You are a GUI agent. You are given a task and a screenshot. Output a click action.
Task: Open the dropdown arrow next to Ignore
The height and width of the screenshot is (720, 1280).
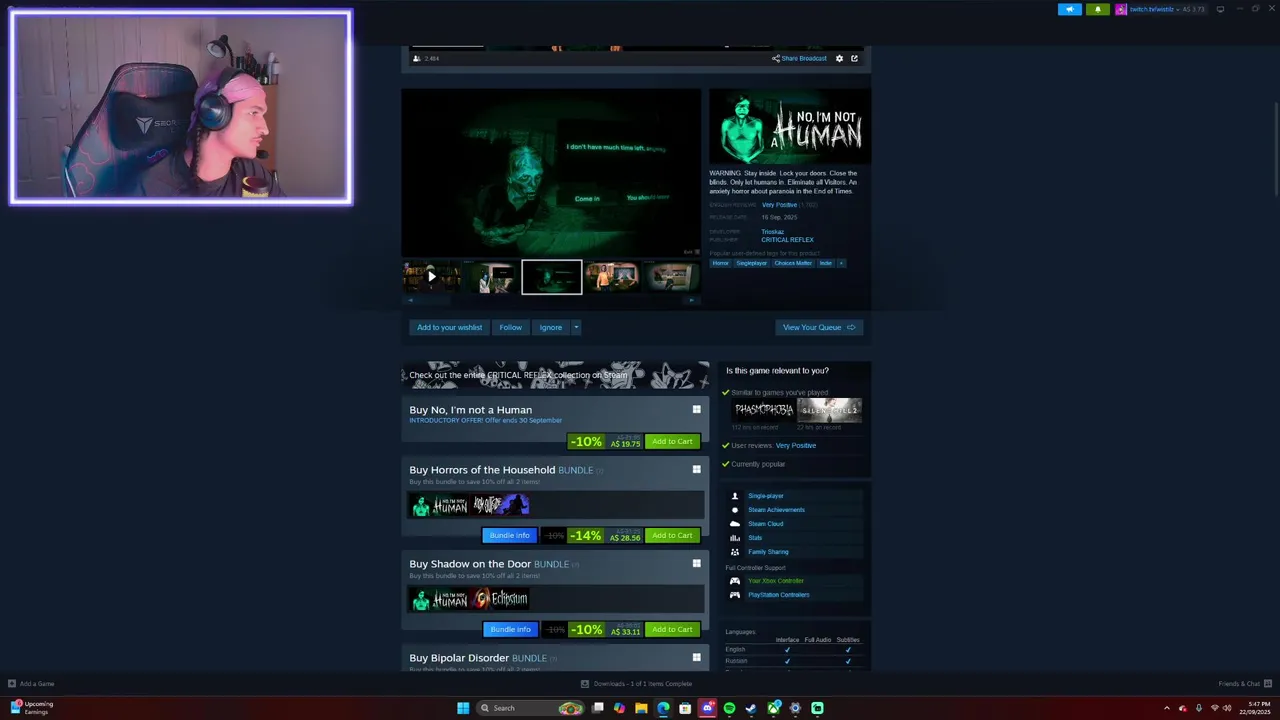click(576, 327)
